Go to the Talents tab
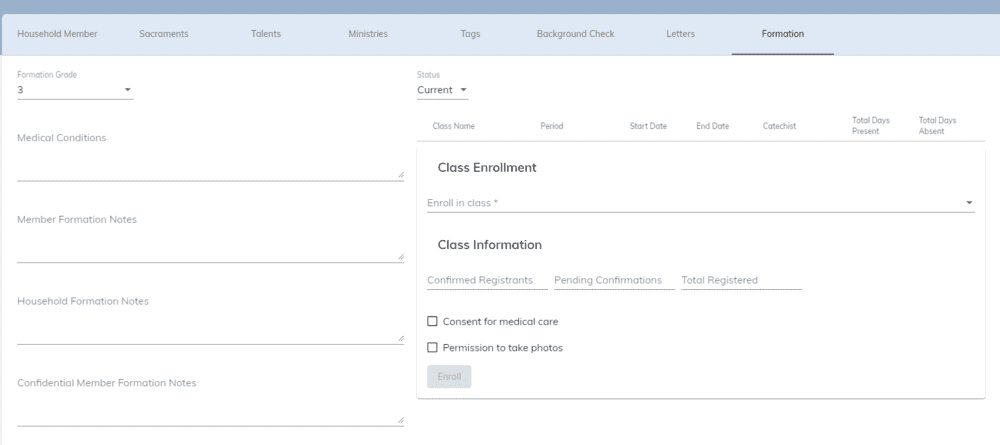1000x445 pixels. (266, 34)
